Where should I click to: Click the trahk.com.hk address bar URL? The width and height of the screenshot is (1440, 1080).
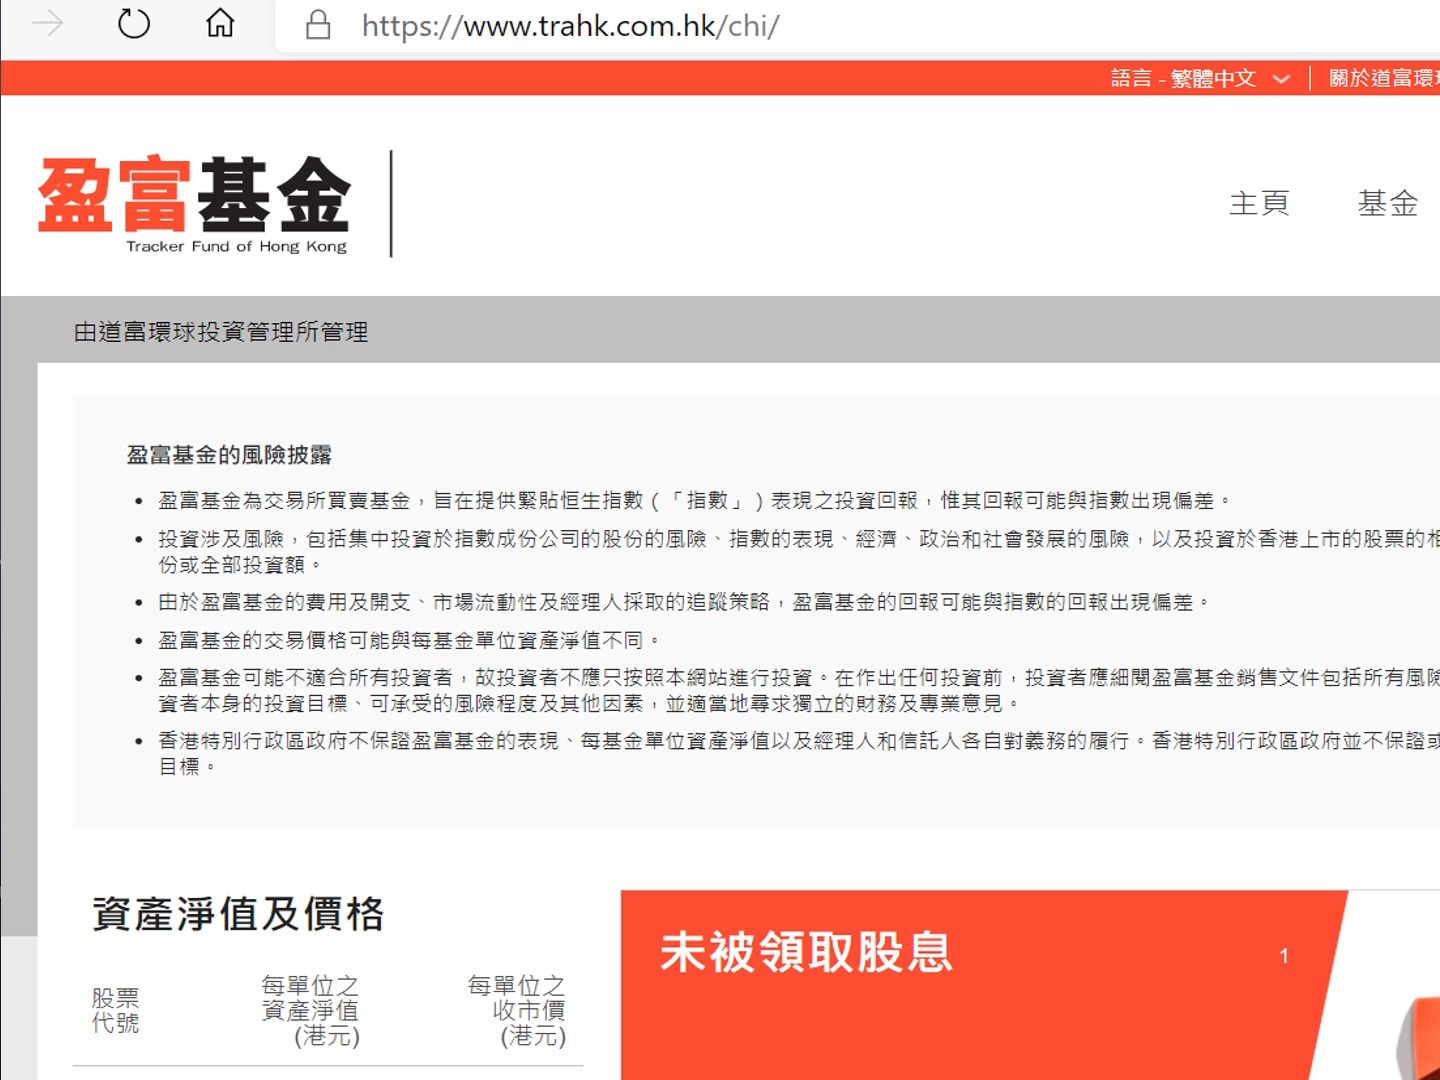(x=571, y=25)
